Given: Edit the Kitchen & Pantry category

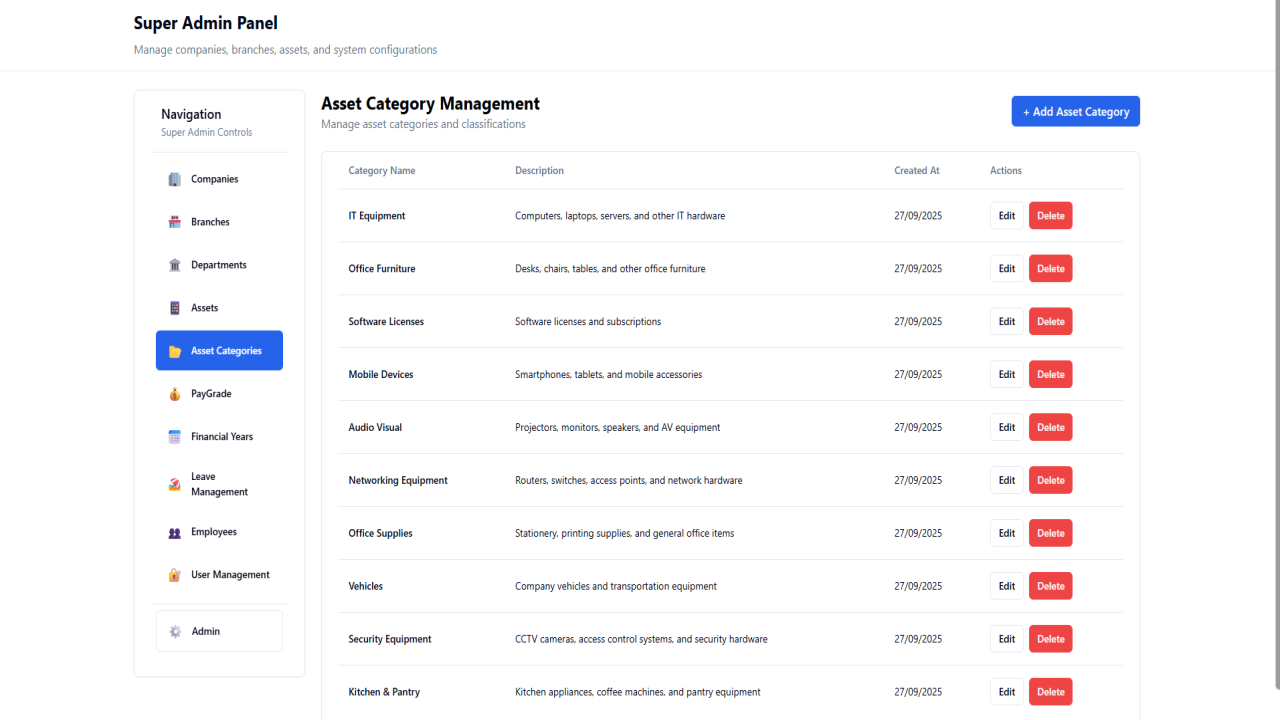Looking at the screenshot, I should click(1006, 693).
